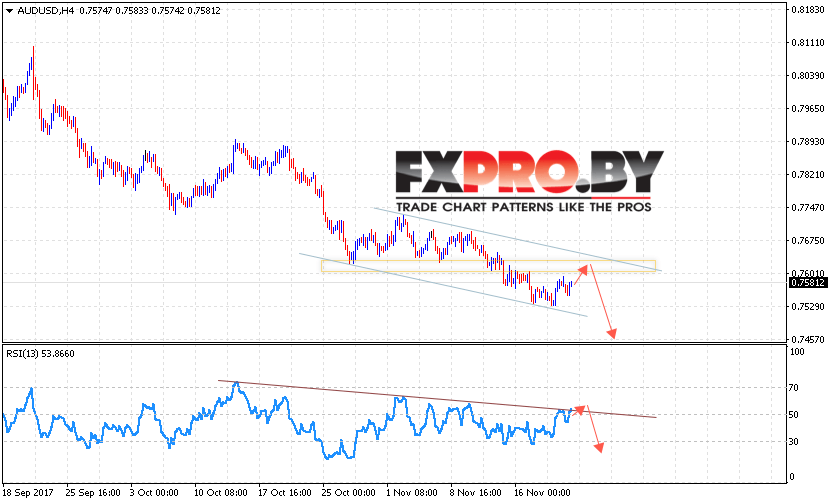The image size is (829, 504).
Task: Select the 18 Sep 2017 time label
Action: point(27,493)
